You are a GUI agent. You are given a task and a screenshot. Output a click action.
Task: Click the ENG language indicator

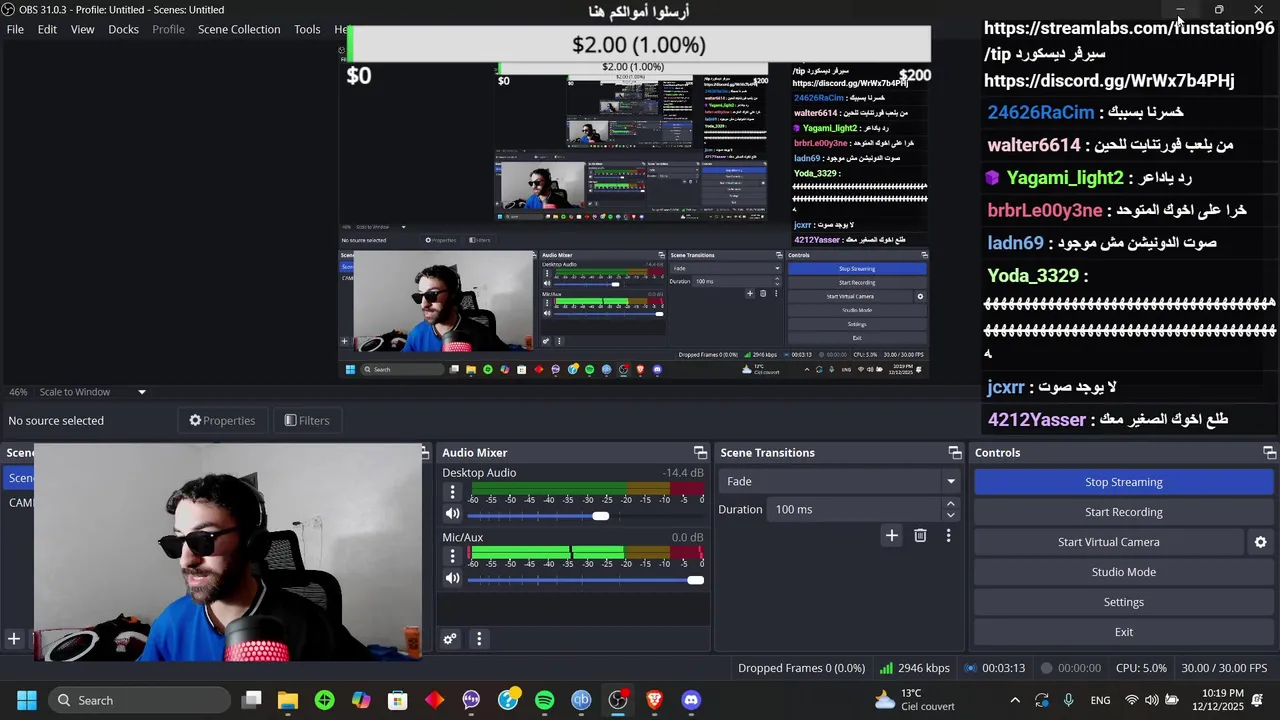click(x=1100, y=700)
